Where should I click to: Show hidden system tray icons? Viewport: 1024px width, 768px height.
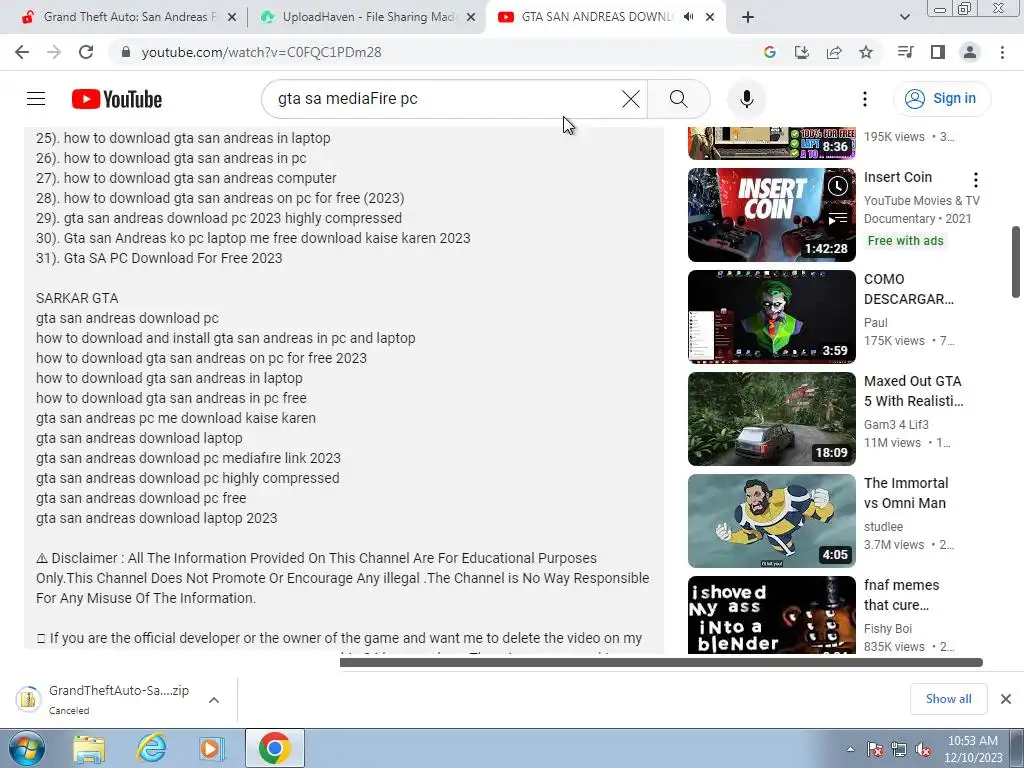coord(850,749)
